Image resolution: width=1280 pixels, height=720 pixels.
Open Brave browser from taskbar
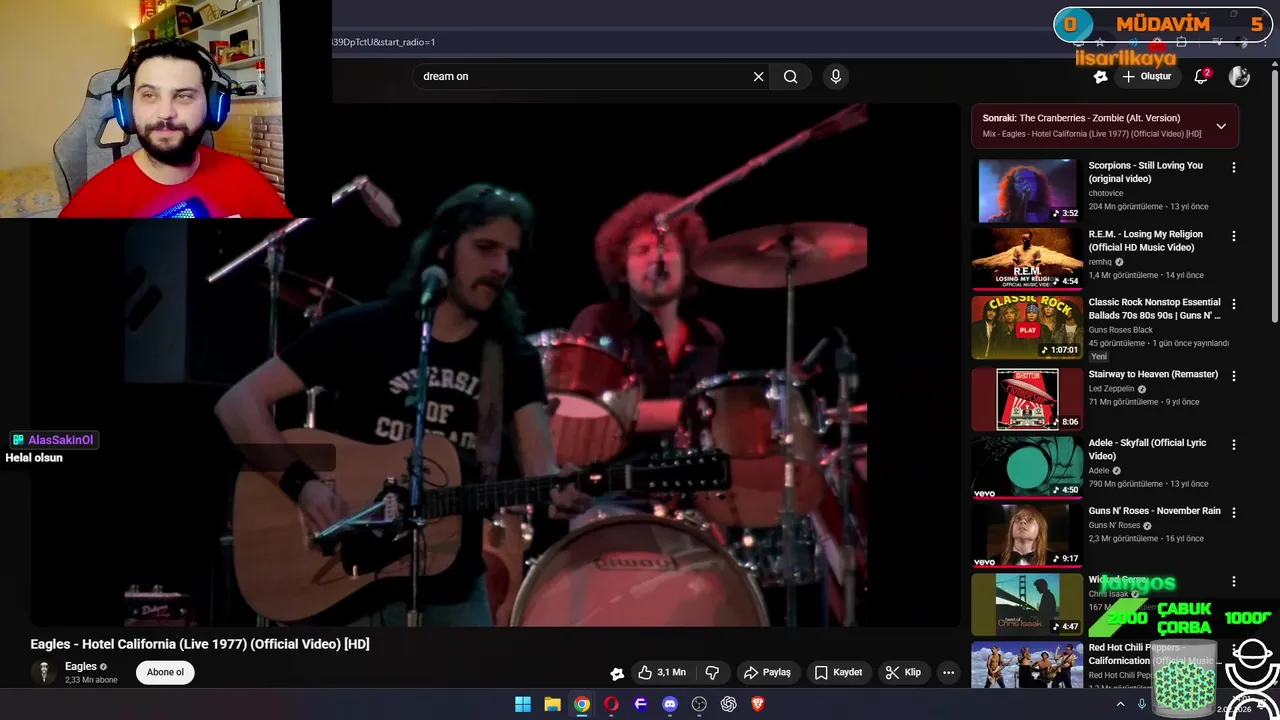click(x=758, y=704)
